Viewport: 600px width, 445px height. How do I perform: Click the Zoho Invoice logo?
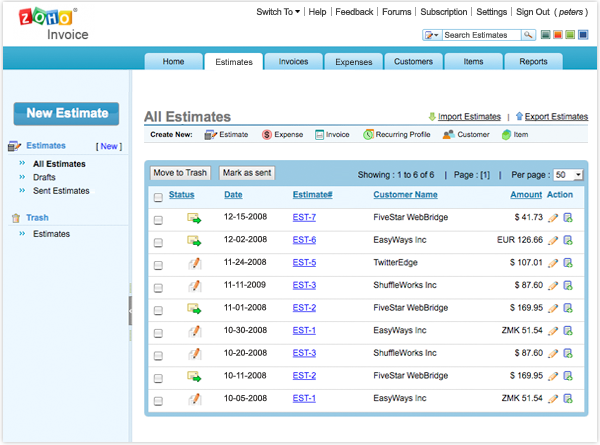coord(54,24)
